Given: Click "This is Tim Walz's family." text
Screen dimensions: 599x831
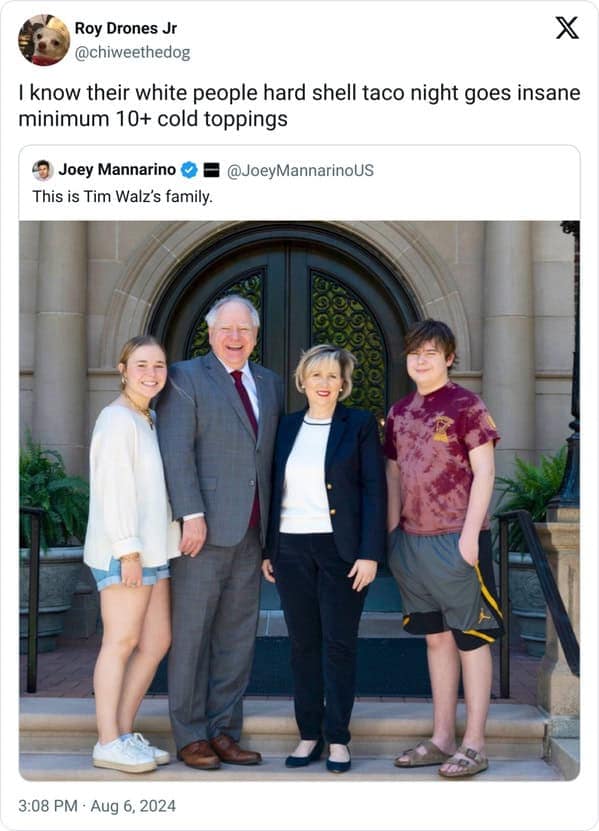Looking at the screenshot, I should point(122,197).
